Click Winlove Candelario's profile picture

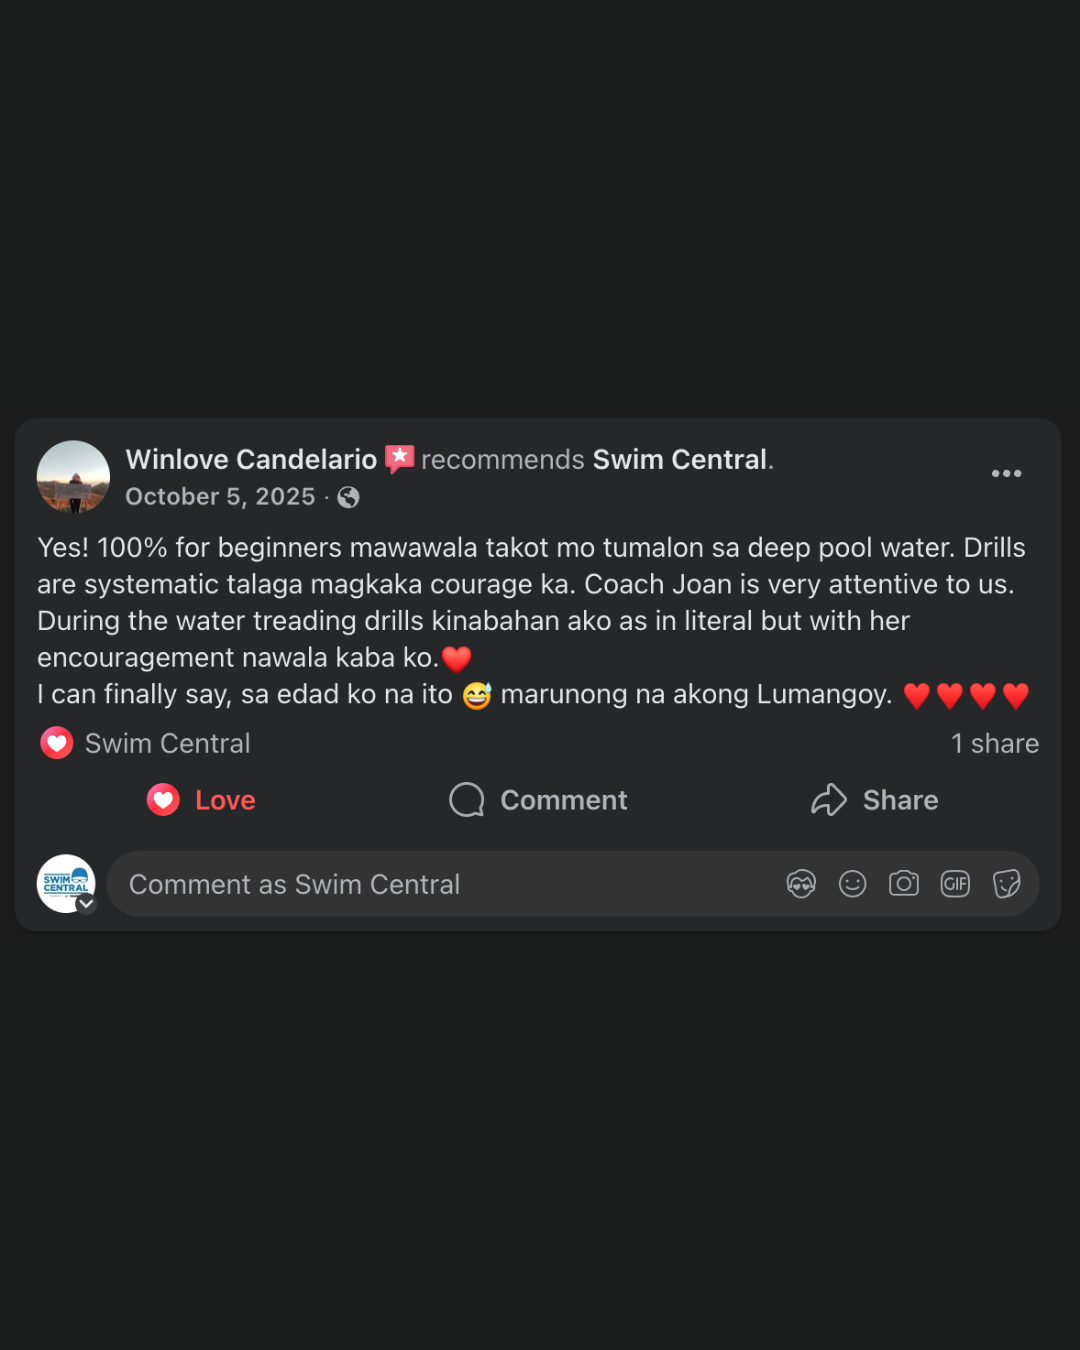73,477
